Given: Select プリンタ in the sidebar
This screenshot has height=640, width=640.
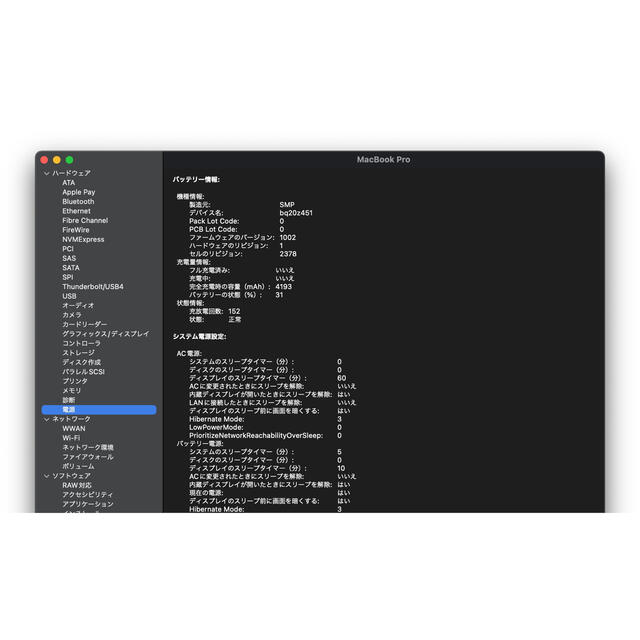Looking at the screenshot, I should pyautogui.click(x=75, y=381).
